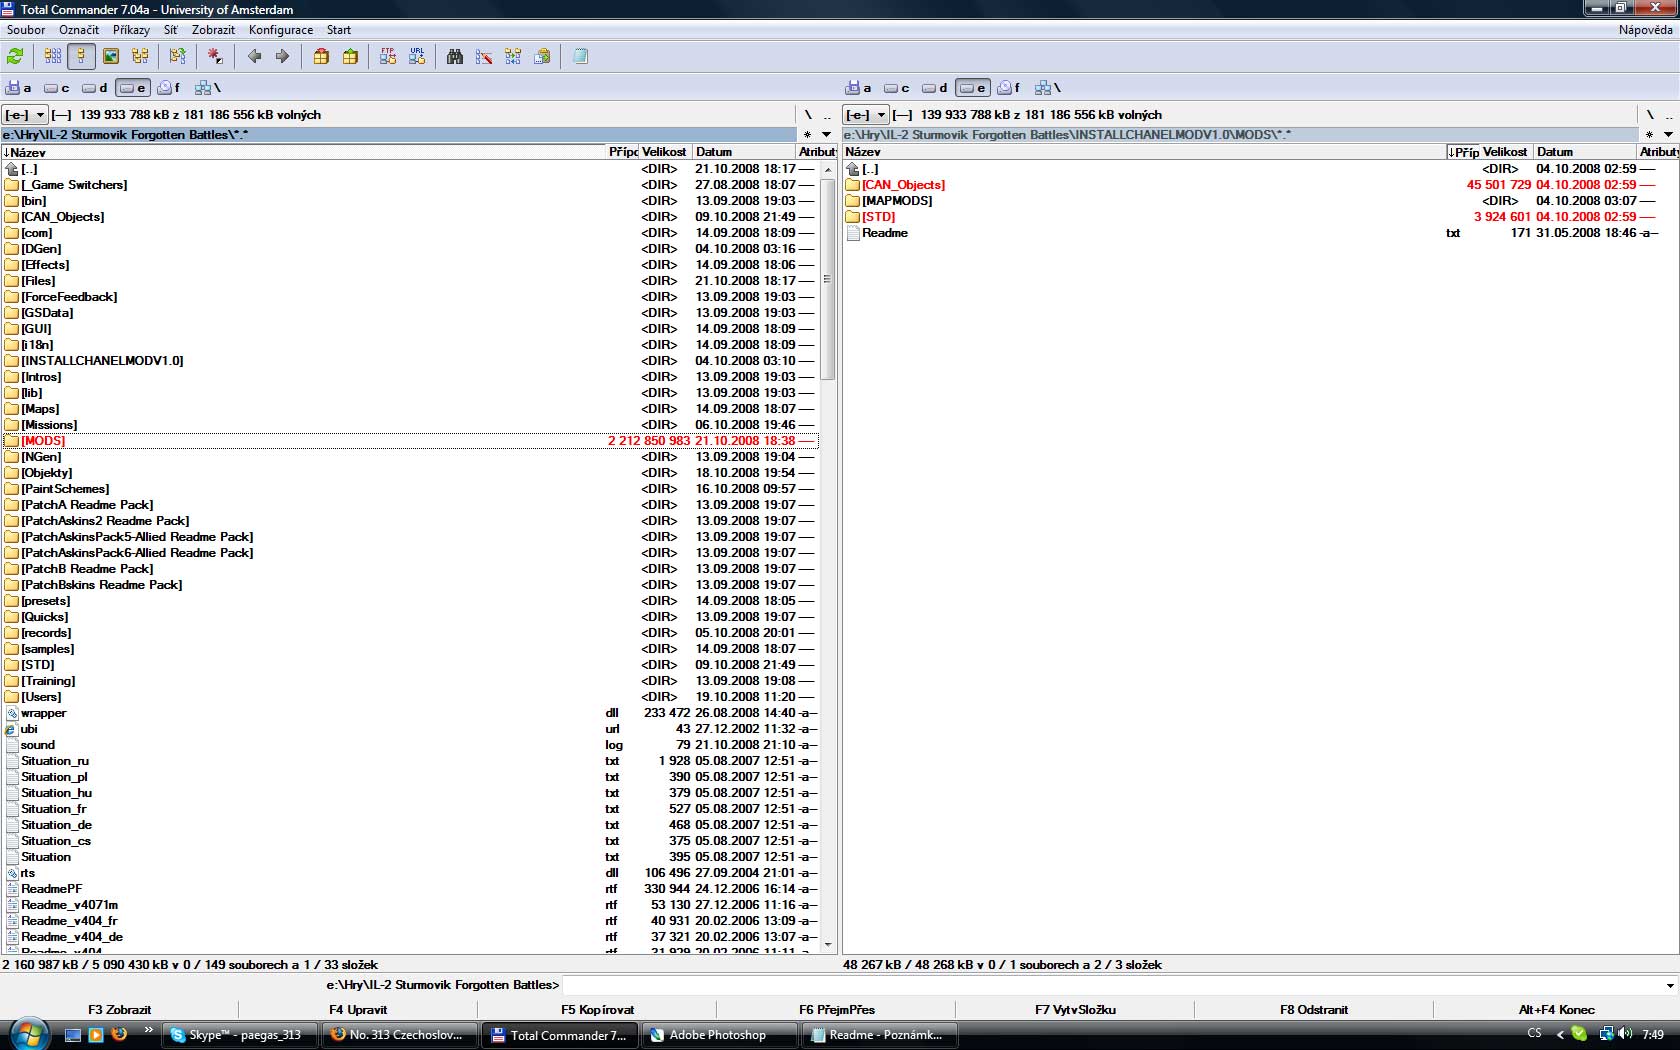Open the Nápověda help menu

tap(1645, 30)
